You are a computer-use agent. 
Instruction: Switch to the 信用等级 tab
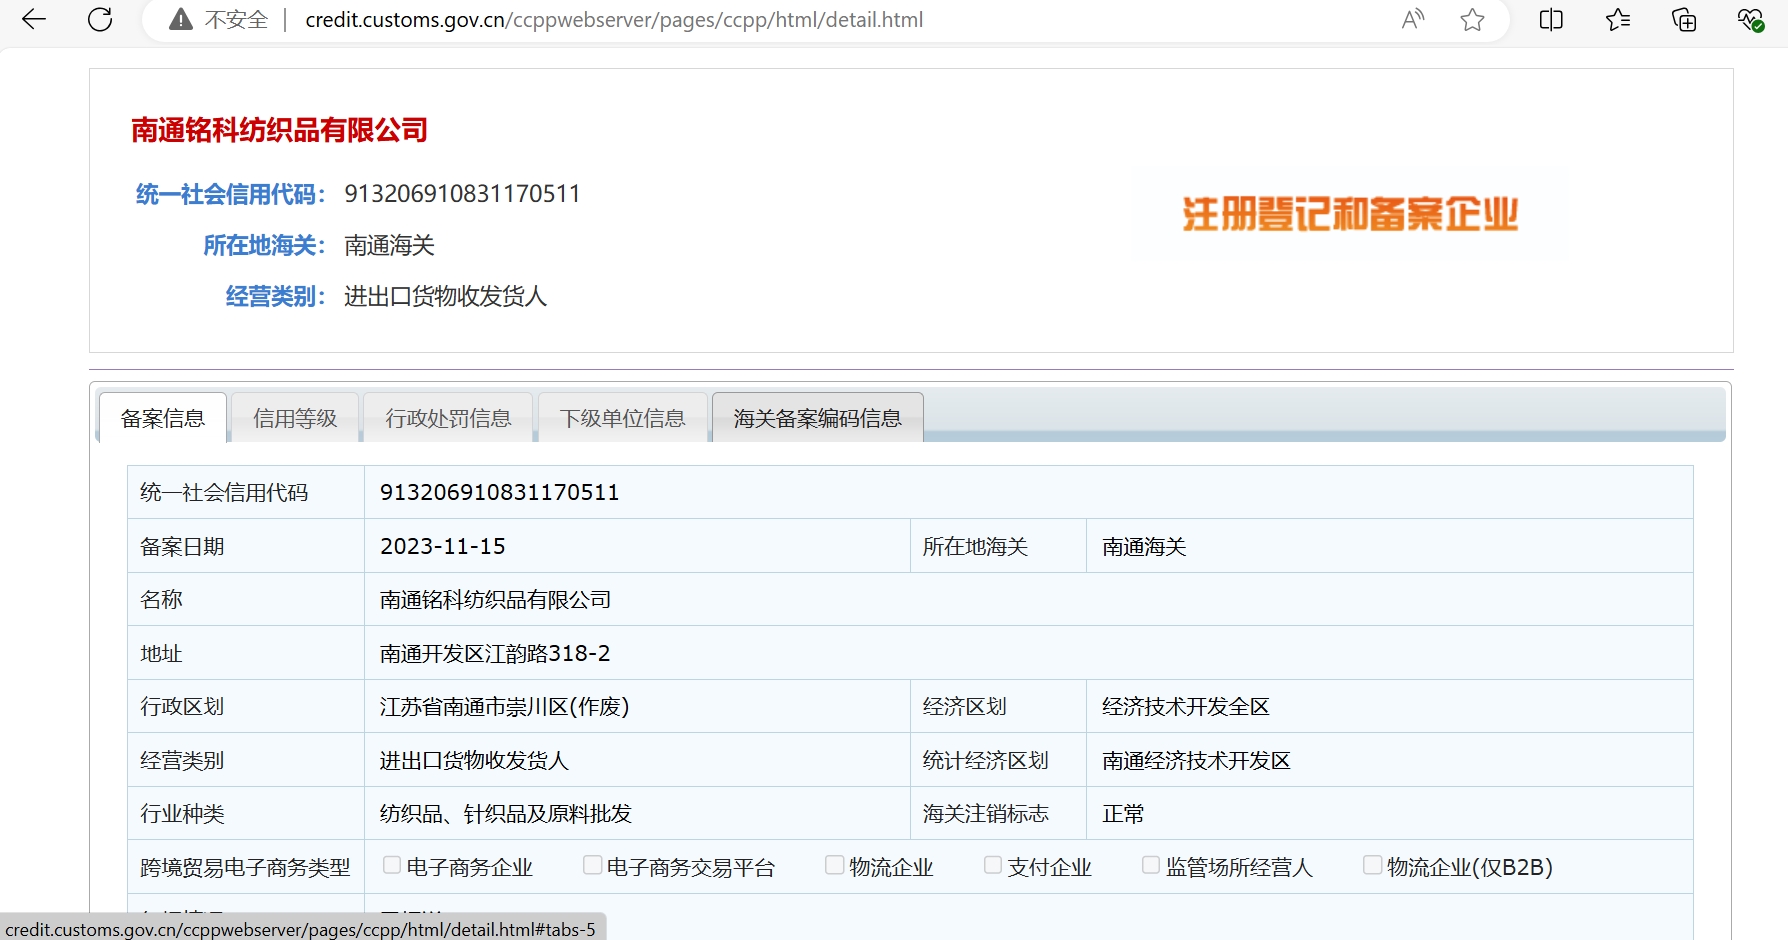click(295, 418)
